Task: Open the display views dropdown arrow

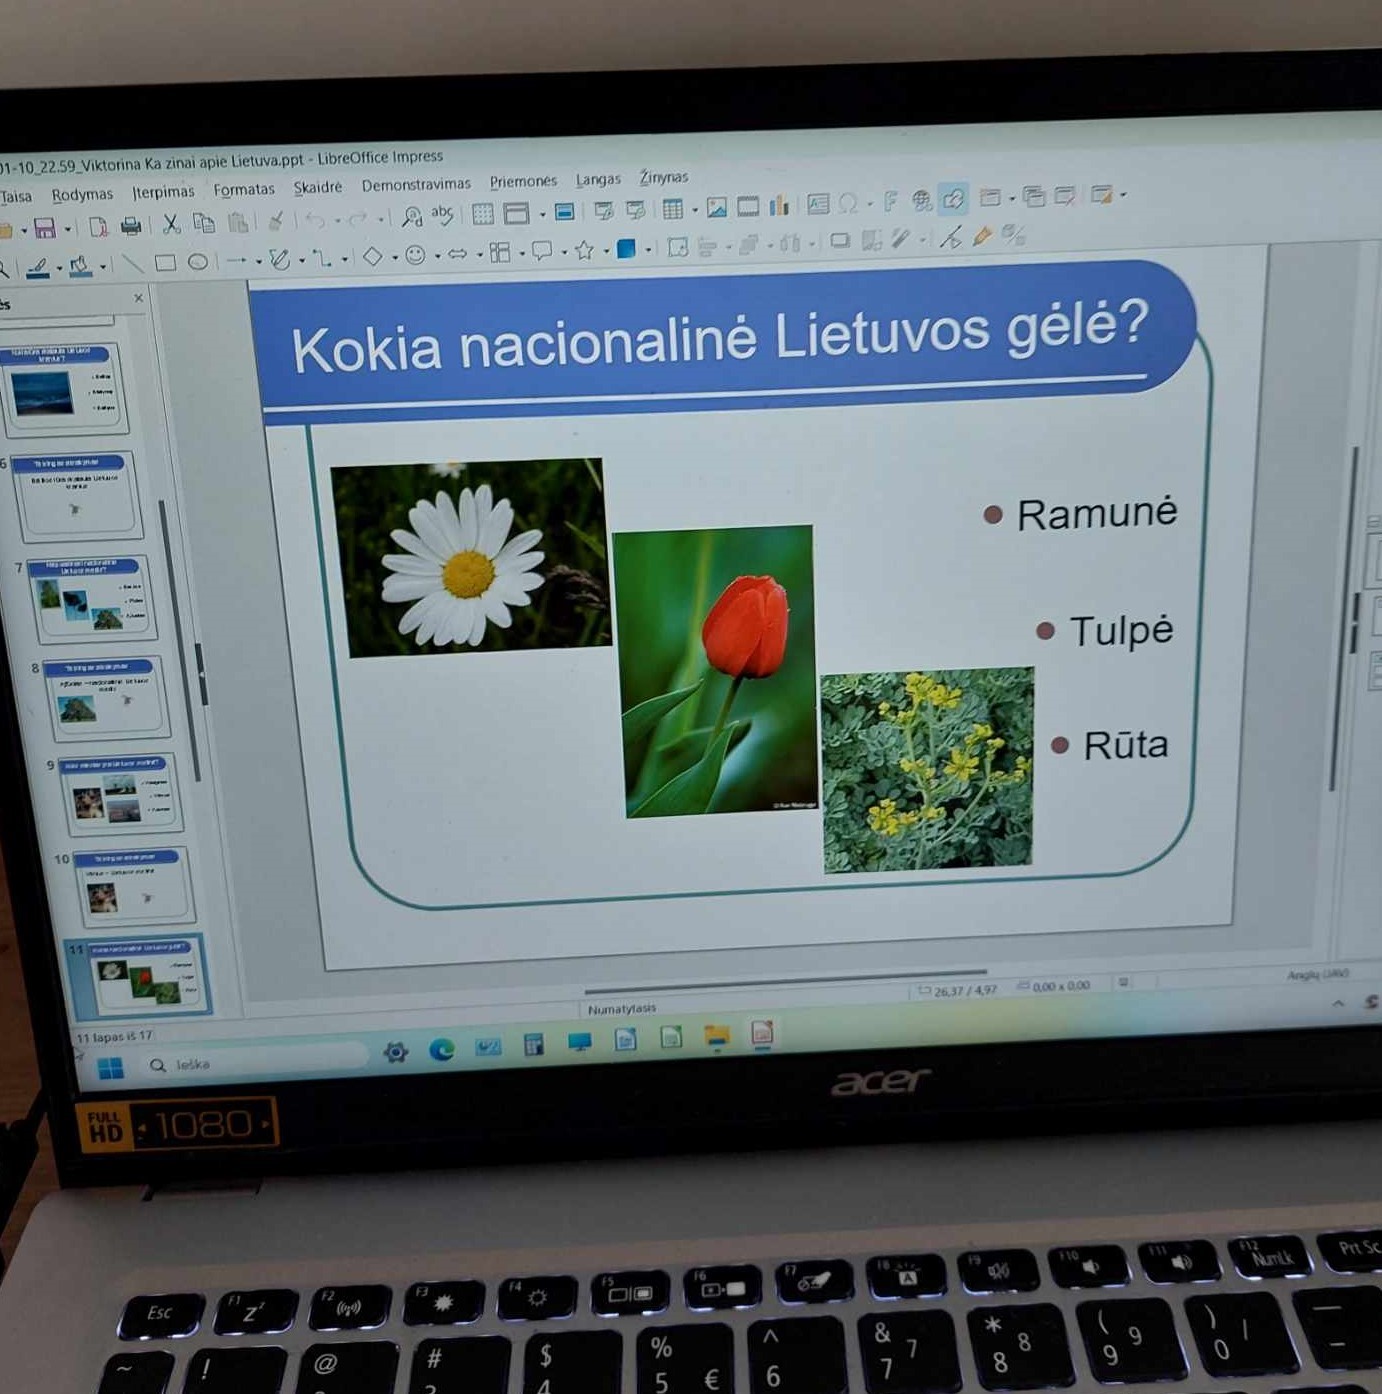Action: 542,213
